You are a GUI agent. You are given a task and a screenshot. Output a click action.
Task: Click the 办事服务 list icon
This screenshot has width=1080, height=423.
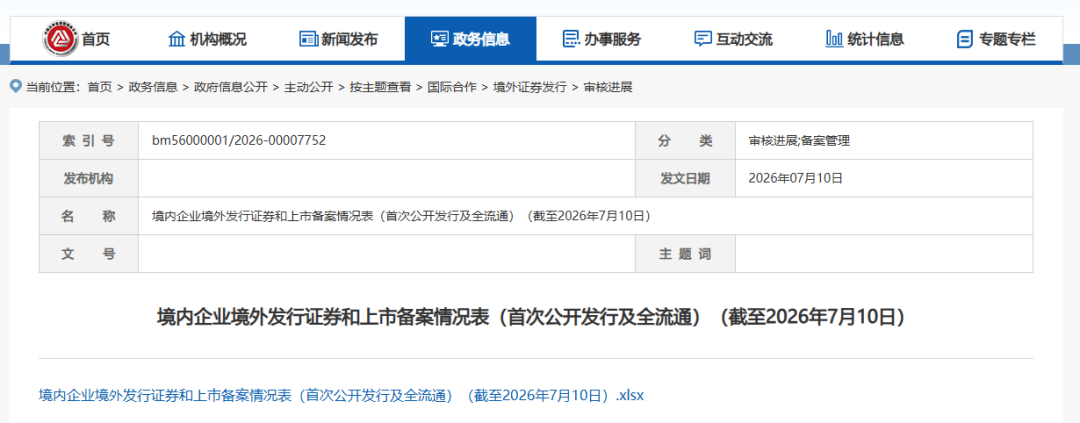[x=571, y=39]
